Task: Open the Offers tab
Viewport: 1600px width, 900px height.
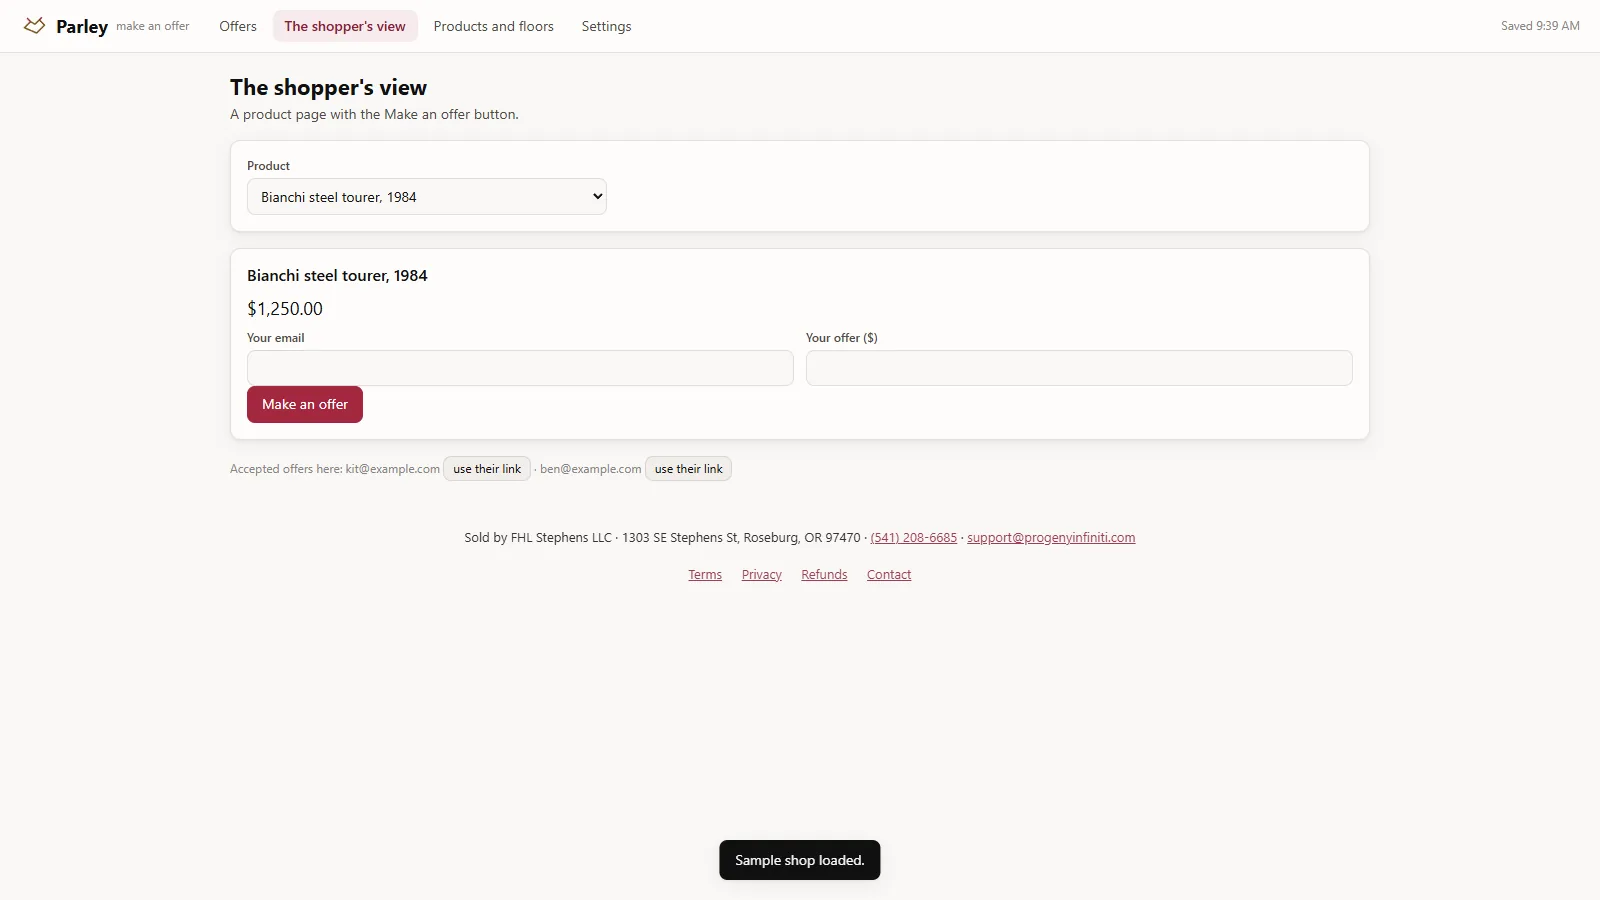Action: tap(238, 26)
